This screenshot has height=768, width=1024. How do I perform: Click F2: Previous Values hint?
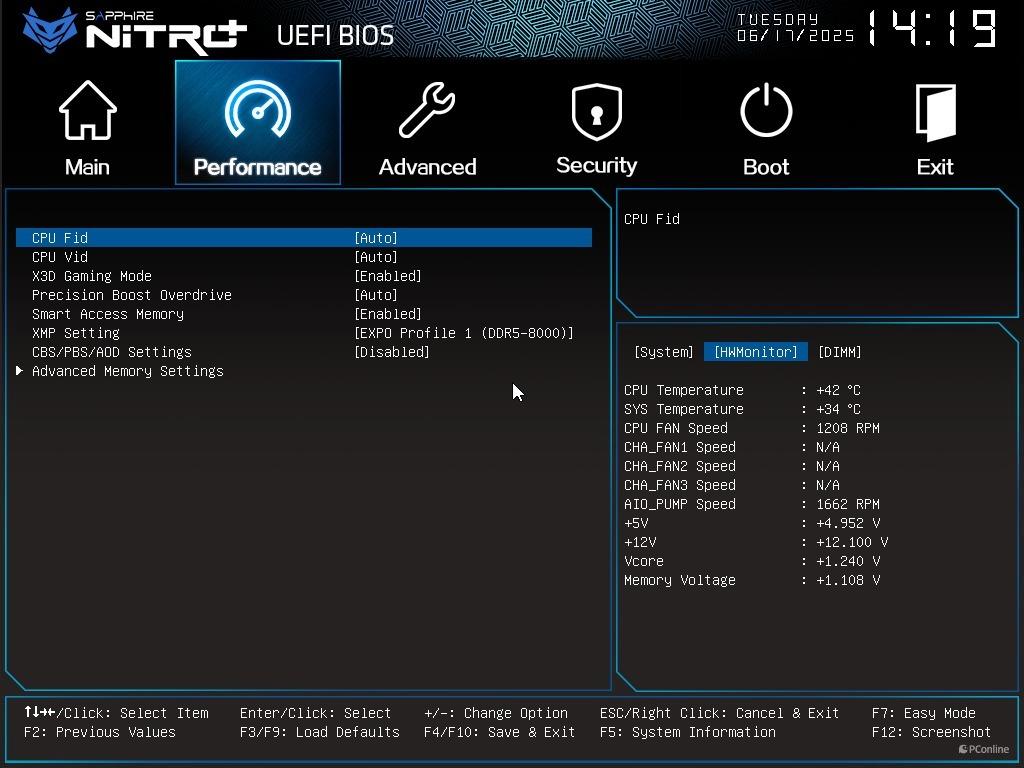tap(100, 732)
